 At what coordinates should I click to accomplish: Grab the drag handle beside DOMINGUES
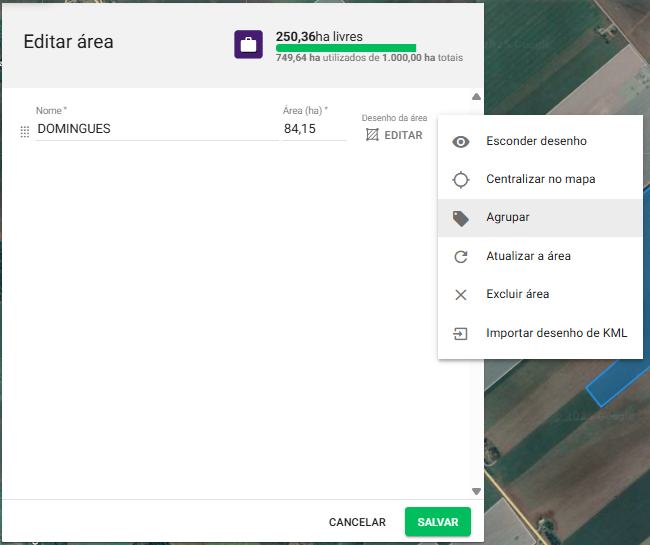25,131
